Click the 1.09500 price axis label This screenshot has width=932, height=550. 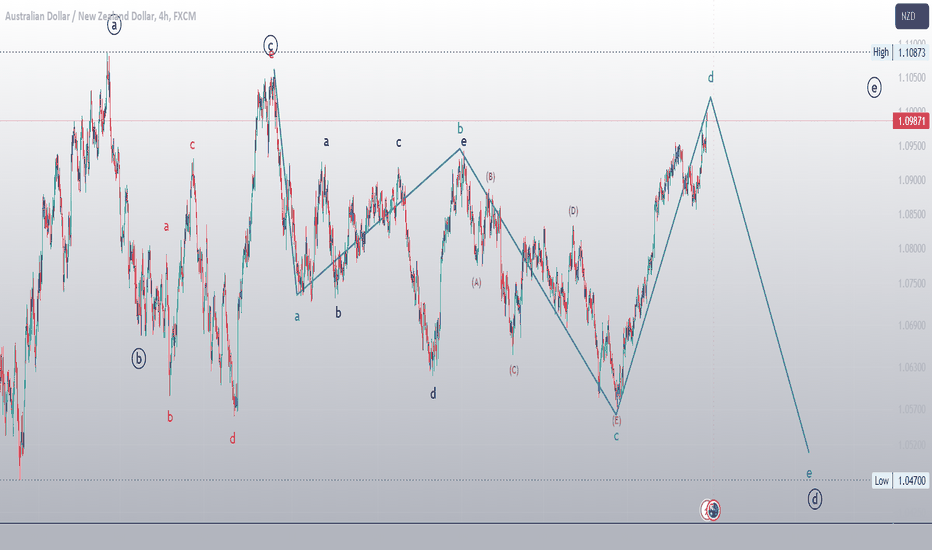pyautogui.click(x=912, y=146)
